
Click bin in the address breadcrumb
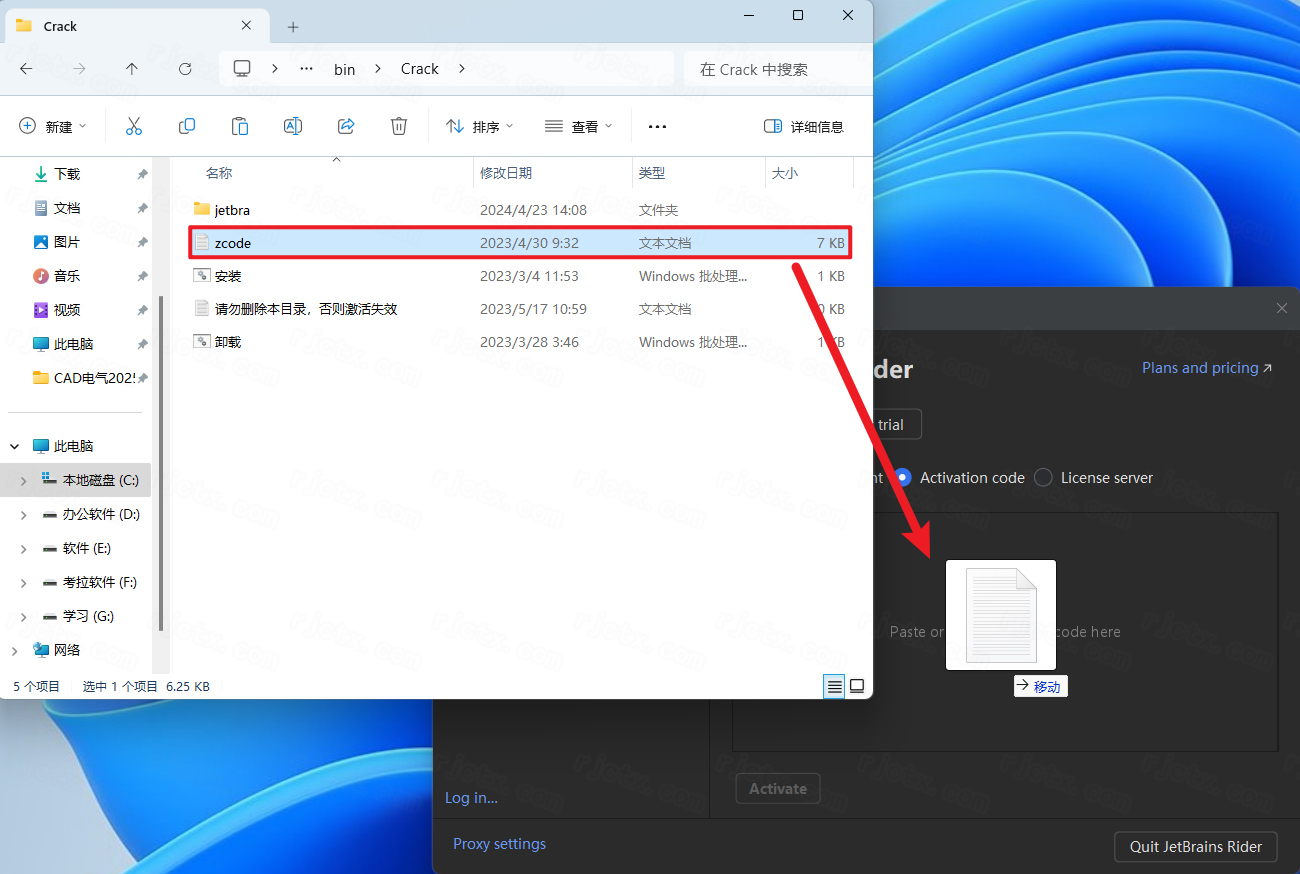tap(344, 69)
